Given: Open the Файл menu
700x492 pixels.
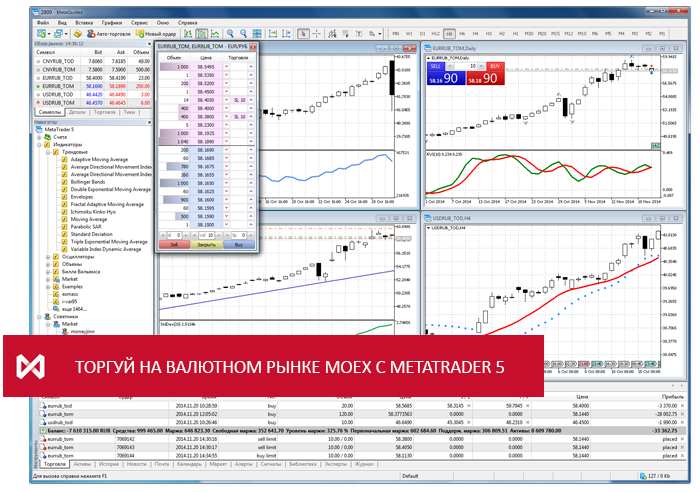Looking at the screenshot, I should pos(43,22).
